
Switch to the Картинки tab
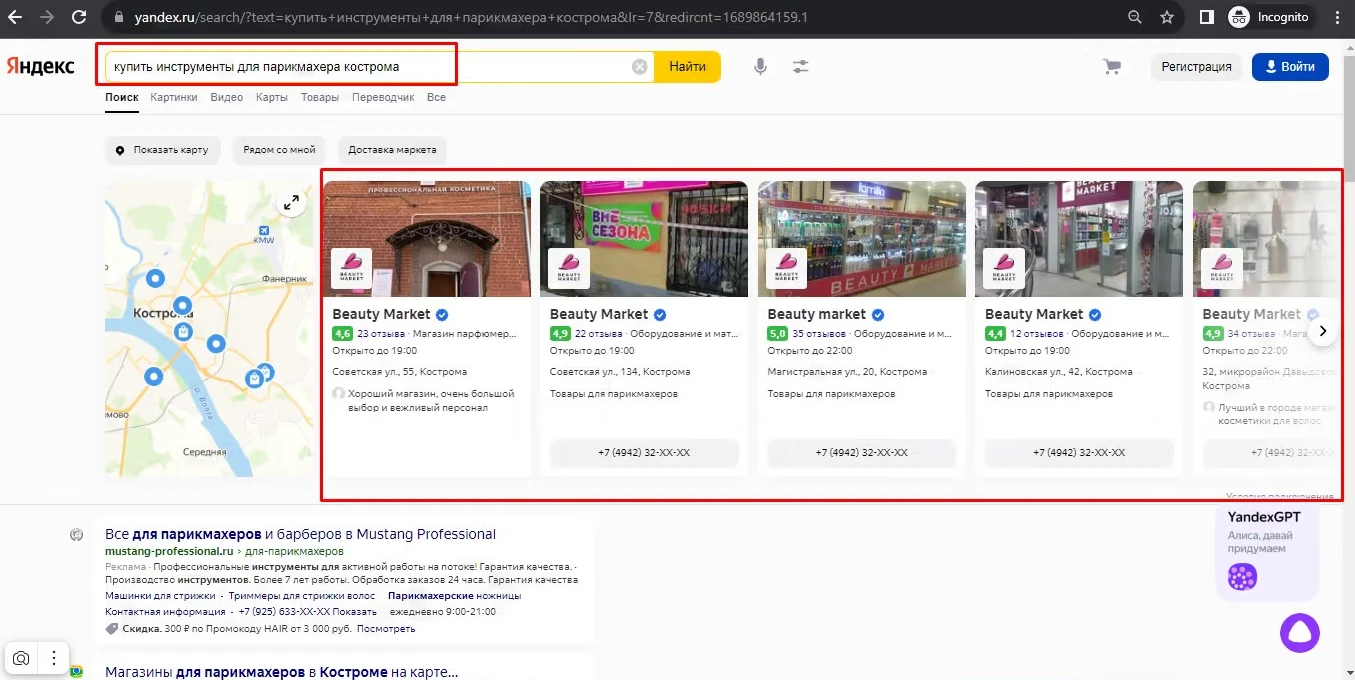174,97
